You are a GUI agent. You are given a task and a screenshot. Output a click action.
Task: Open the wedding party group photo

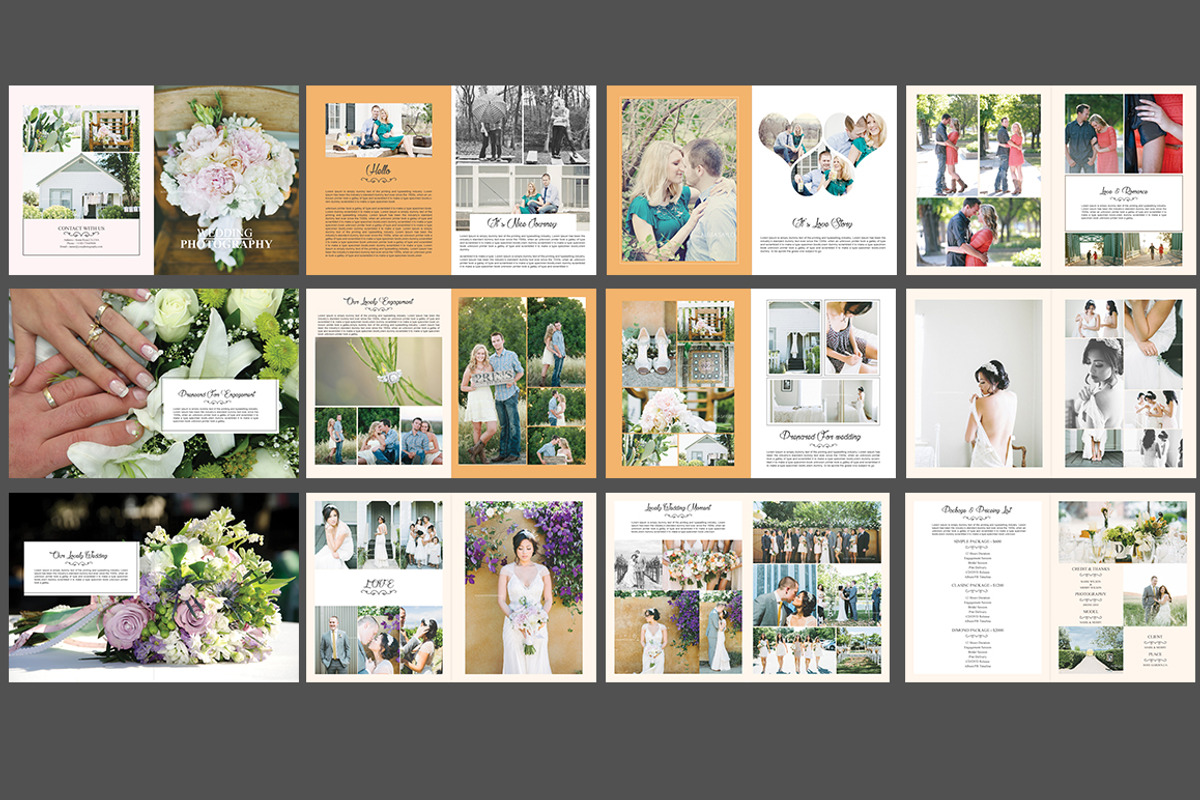817,532
